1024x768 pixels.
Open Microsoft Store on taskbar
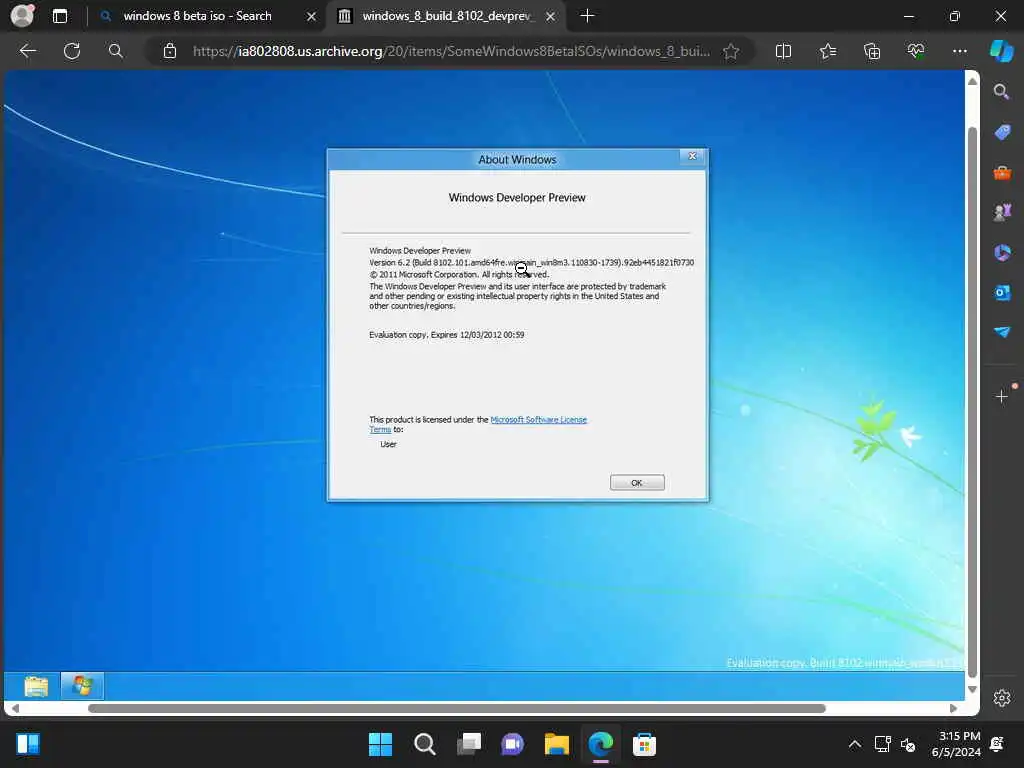645,744
